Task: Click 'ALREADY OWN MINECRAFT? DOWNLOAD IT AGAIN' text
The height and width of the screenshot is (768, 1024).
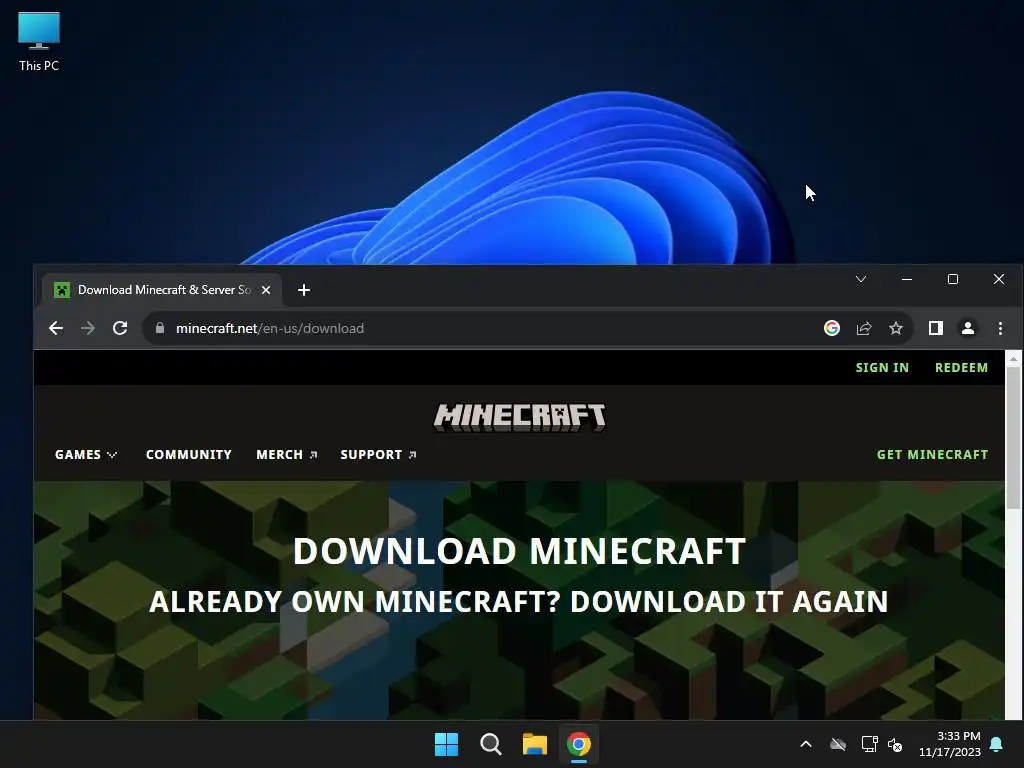Action: click(519, 601)
